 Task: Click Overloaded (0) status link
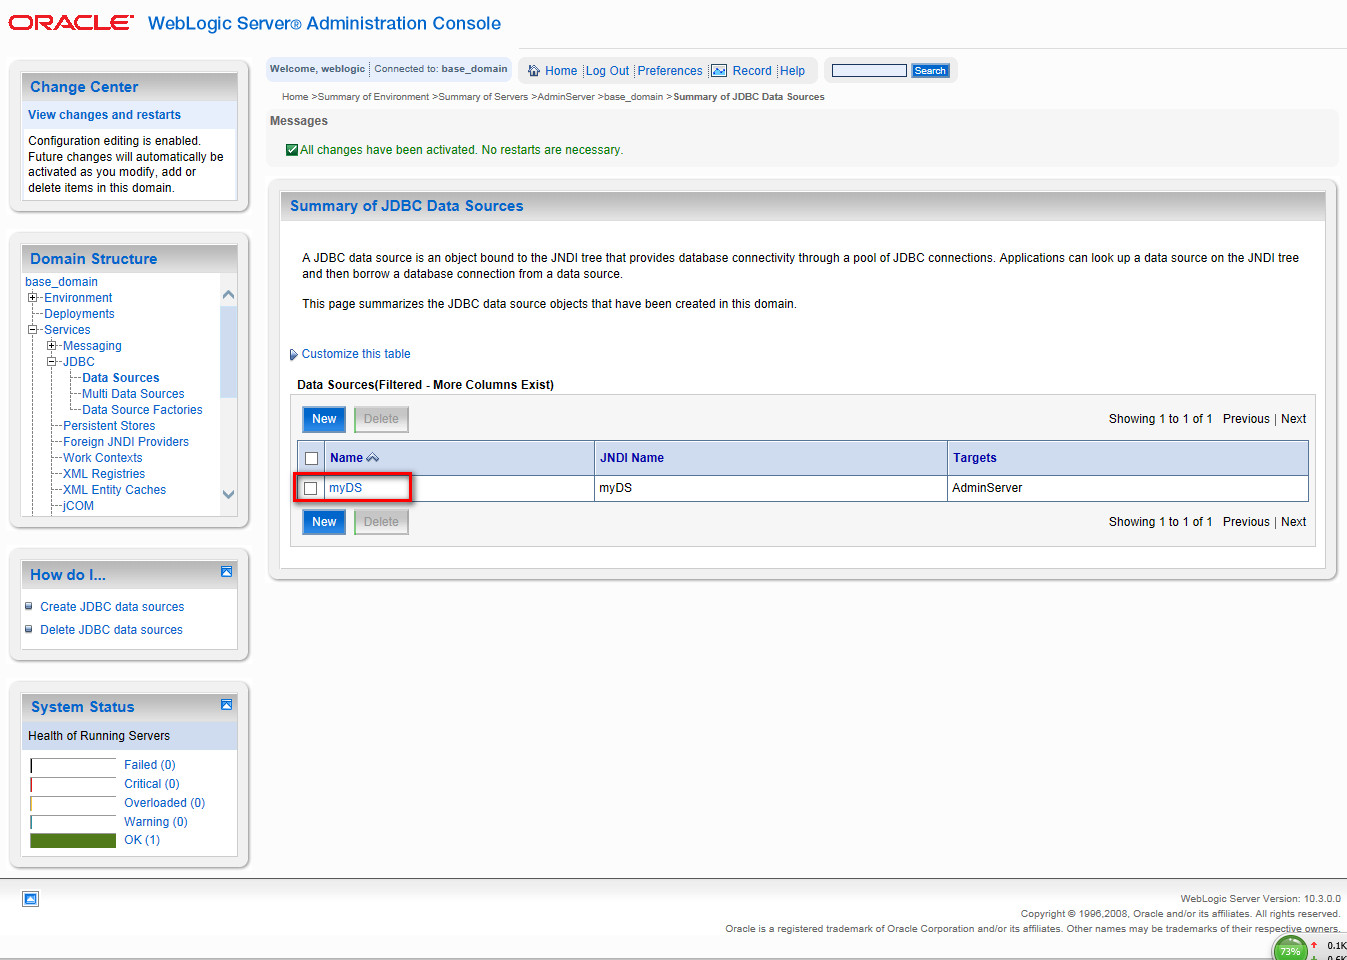[x=165, y=803]
